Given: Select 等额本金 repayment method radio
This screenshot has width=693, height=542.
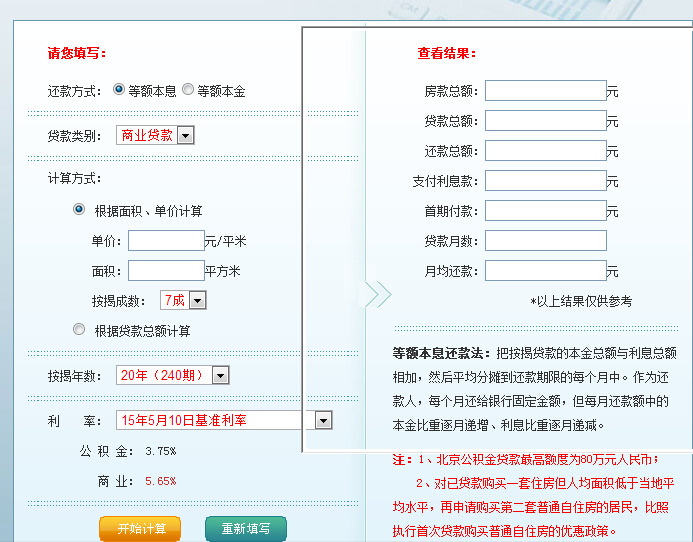Looking at the screenshot, I should [188, 89].
